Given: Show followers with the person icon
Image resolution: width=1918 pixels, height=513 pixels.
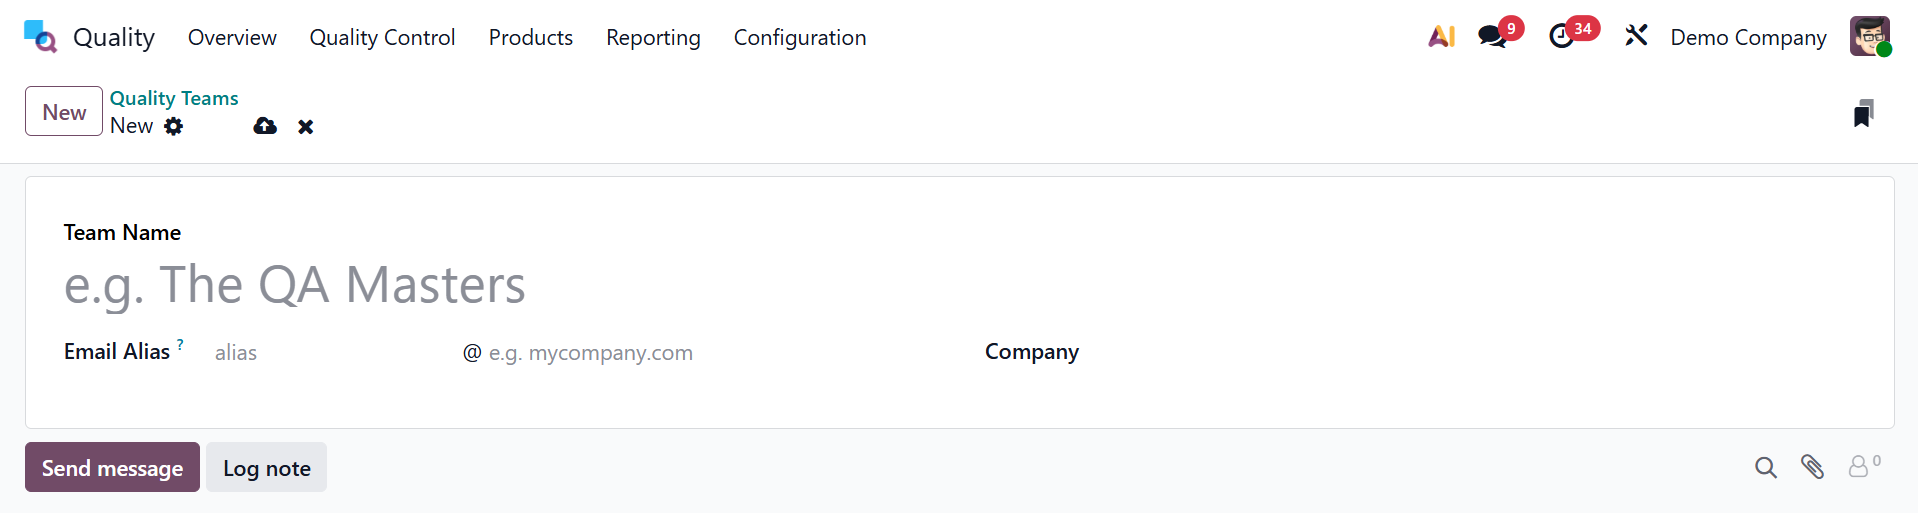Looking at the screenshot, I should [x=1860, y=467].
